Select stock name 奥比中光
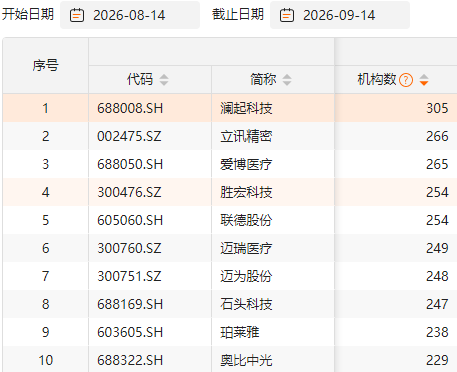This screenshot has width=457, height=372. tap(246, 360)
